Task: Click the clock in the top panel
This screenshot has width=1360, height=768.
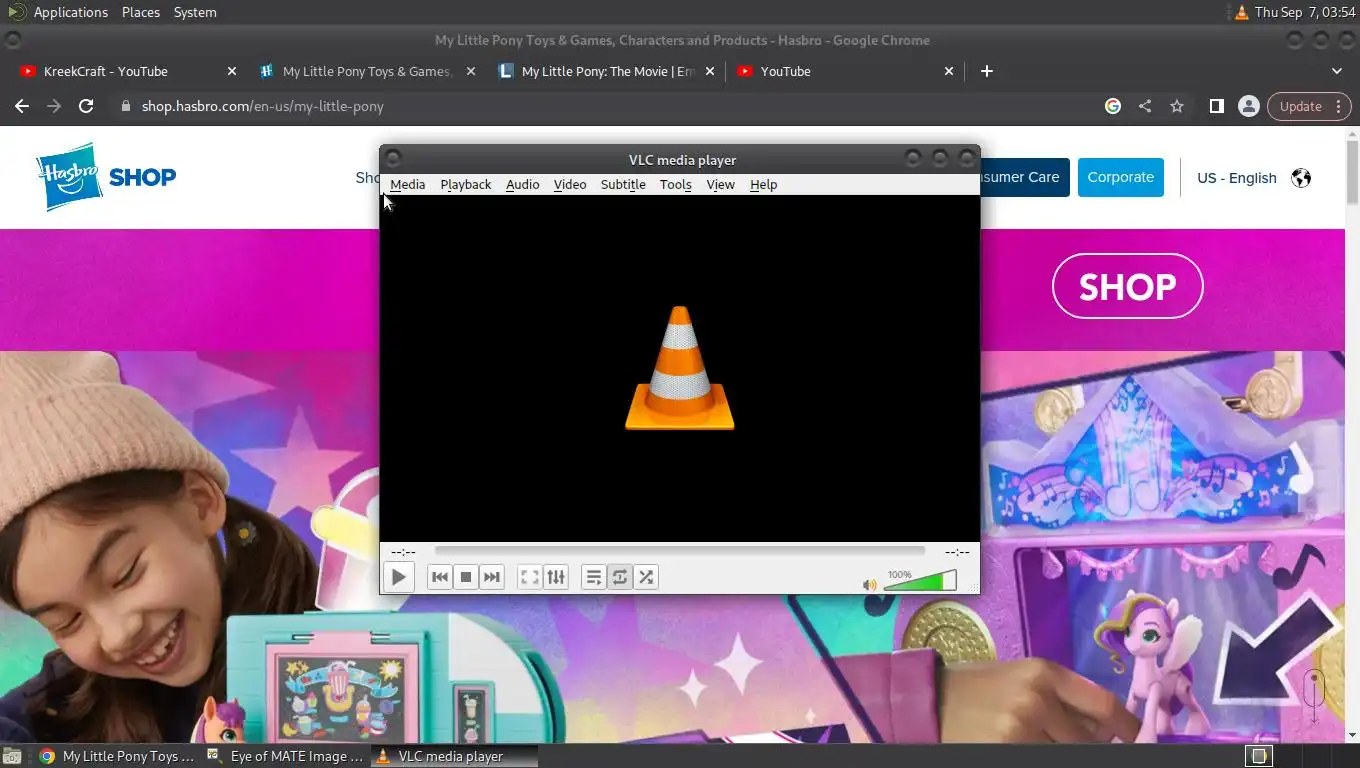Action: [1304, 12]
